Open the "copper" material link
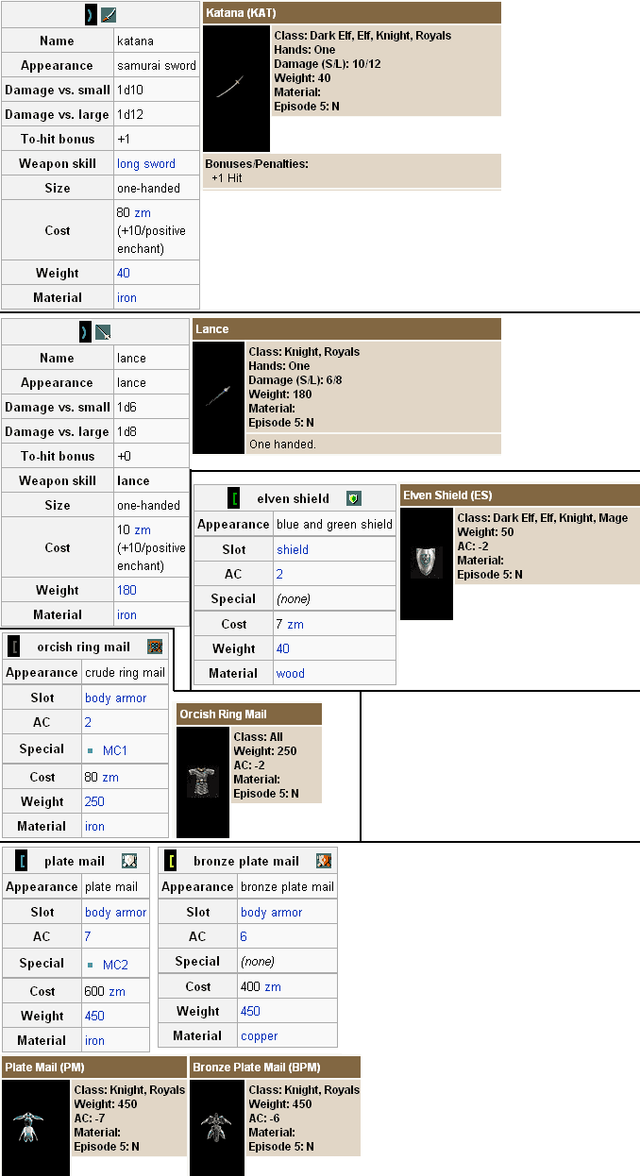This screenshot has width=640, height=1176. pos(259,1036)
